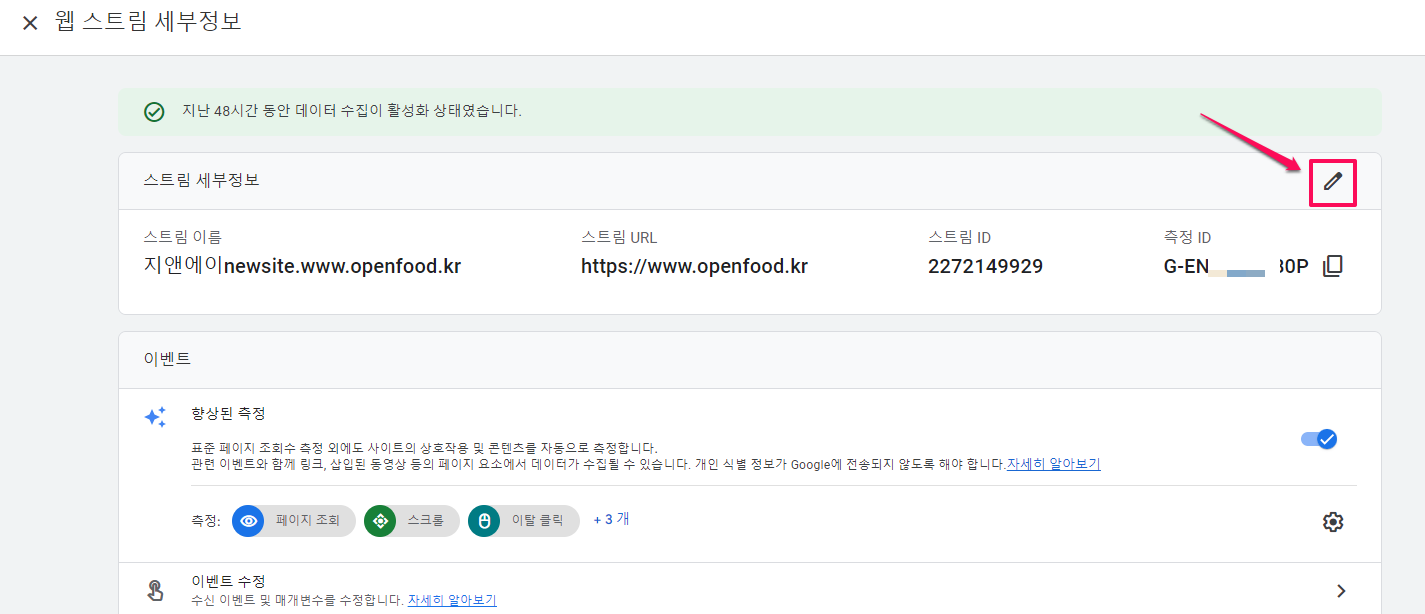Screen dimensions: 1425x614
Task: Click the green checkmark status icon
Action: pos(154,112)
